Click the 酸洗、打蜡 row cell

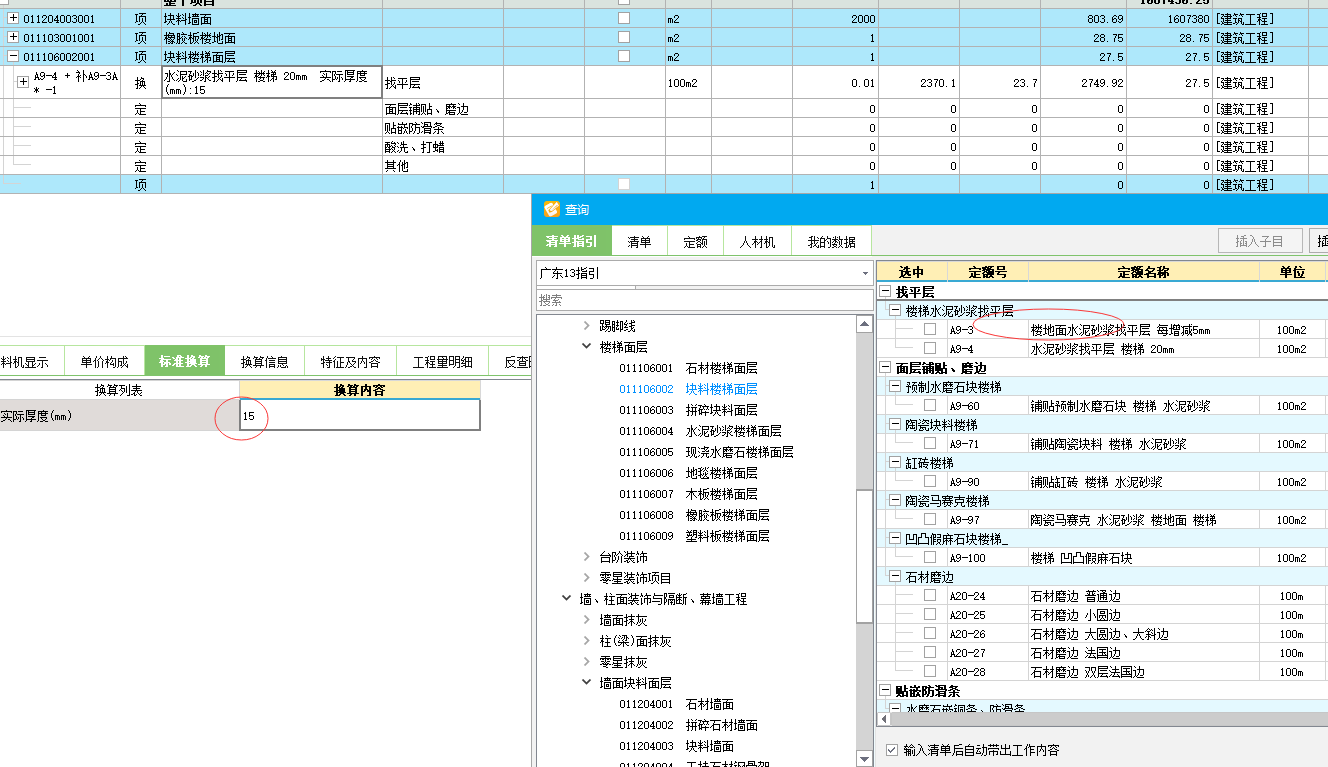[x=443, y=147]
